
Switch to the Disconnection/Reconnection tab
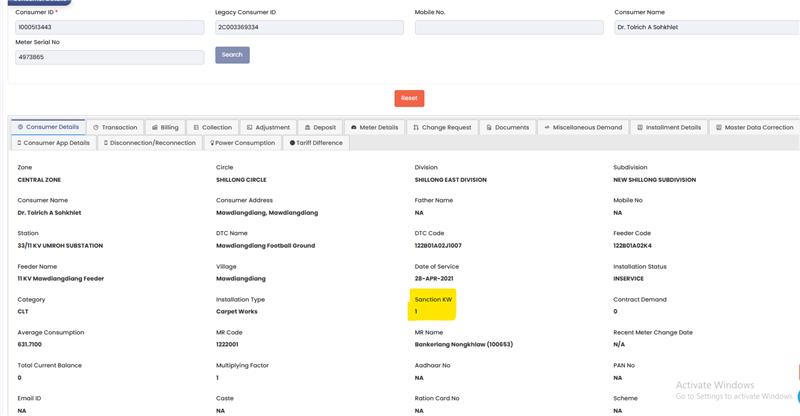tap(150, 143)
